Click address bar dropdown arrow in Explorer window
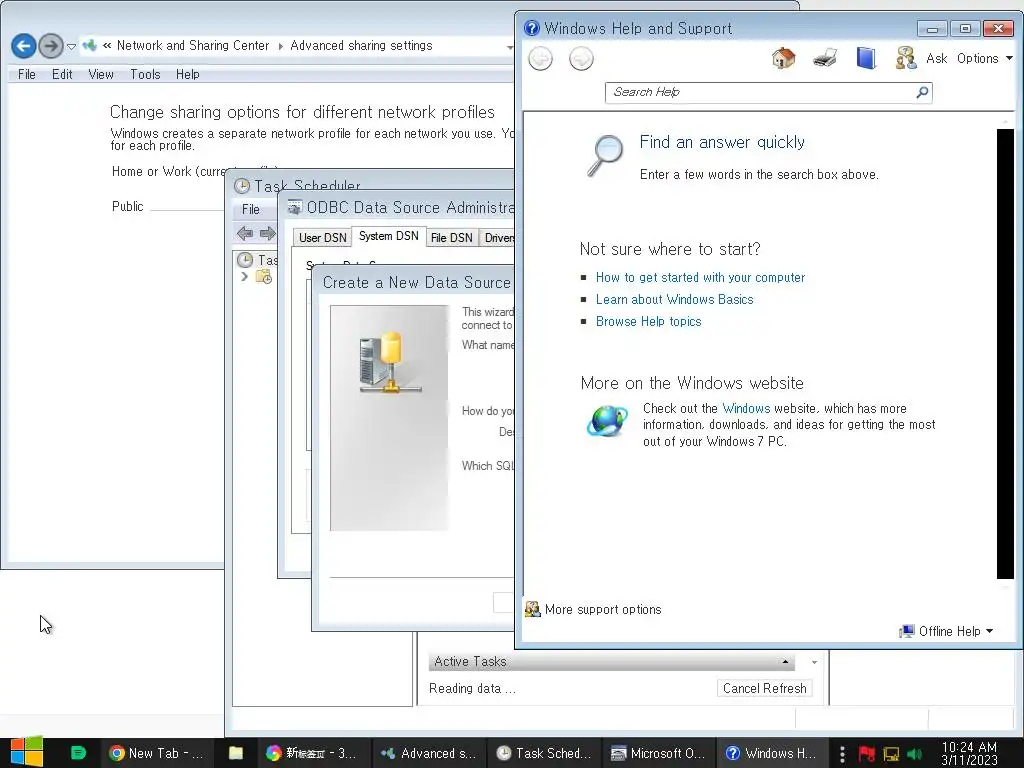 click(509, 46)
